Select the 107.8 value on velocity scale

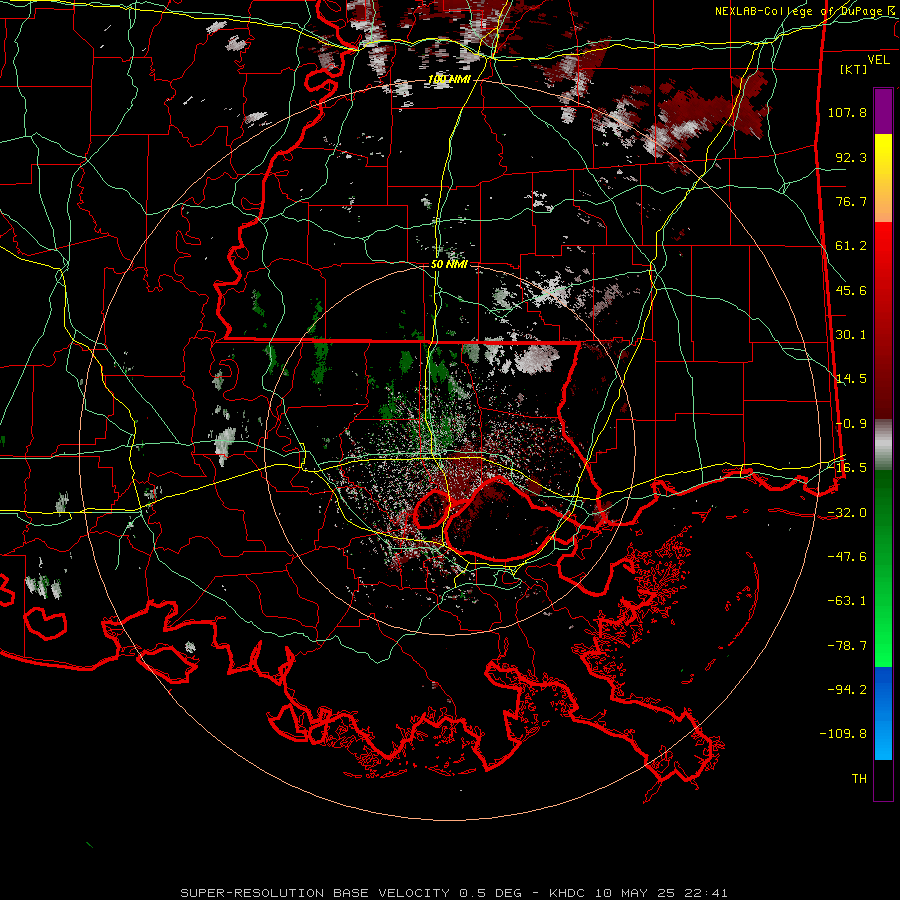coord(847,112)
